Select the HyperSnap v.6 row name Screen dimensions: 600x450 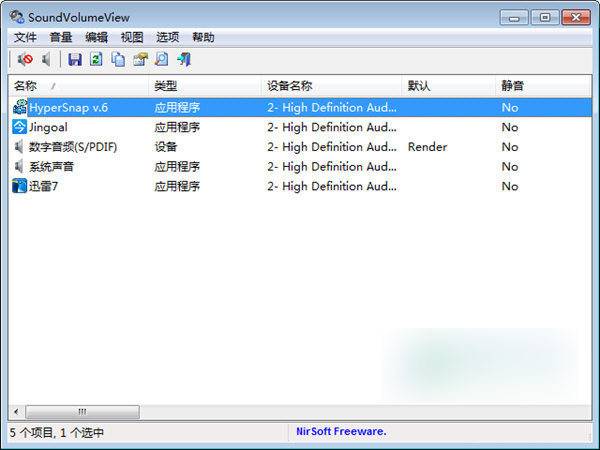[x=68, y=108]
